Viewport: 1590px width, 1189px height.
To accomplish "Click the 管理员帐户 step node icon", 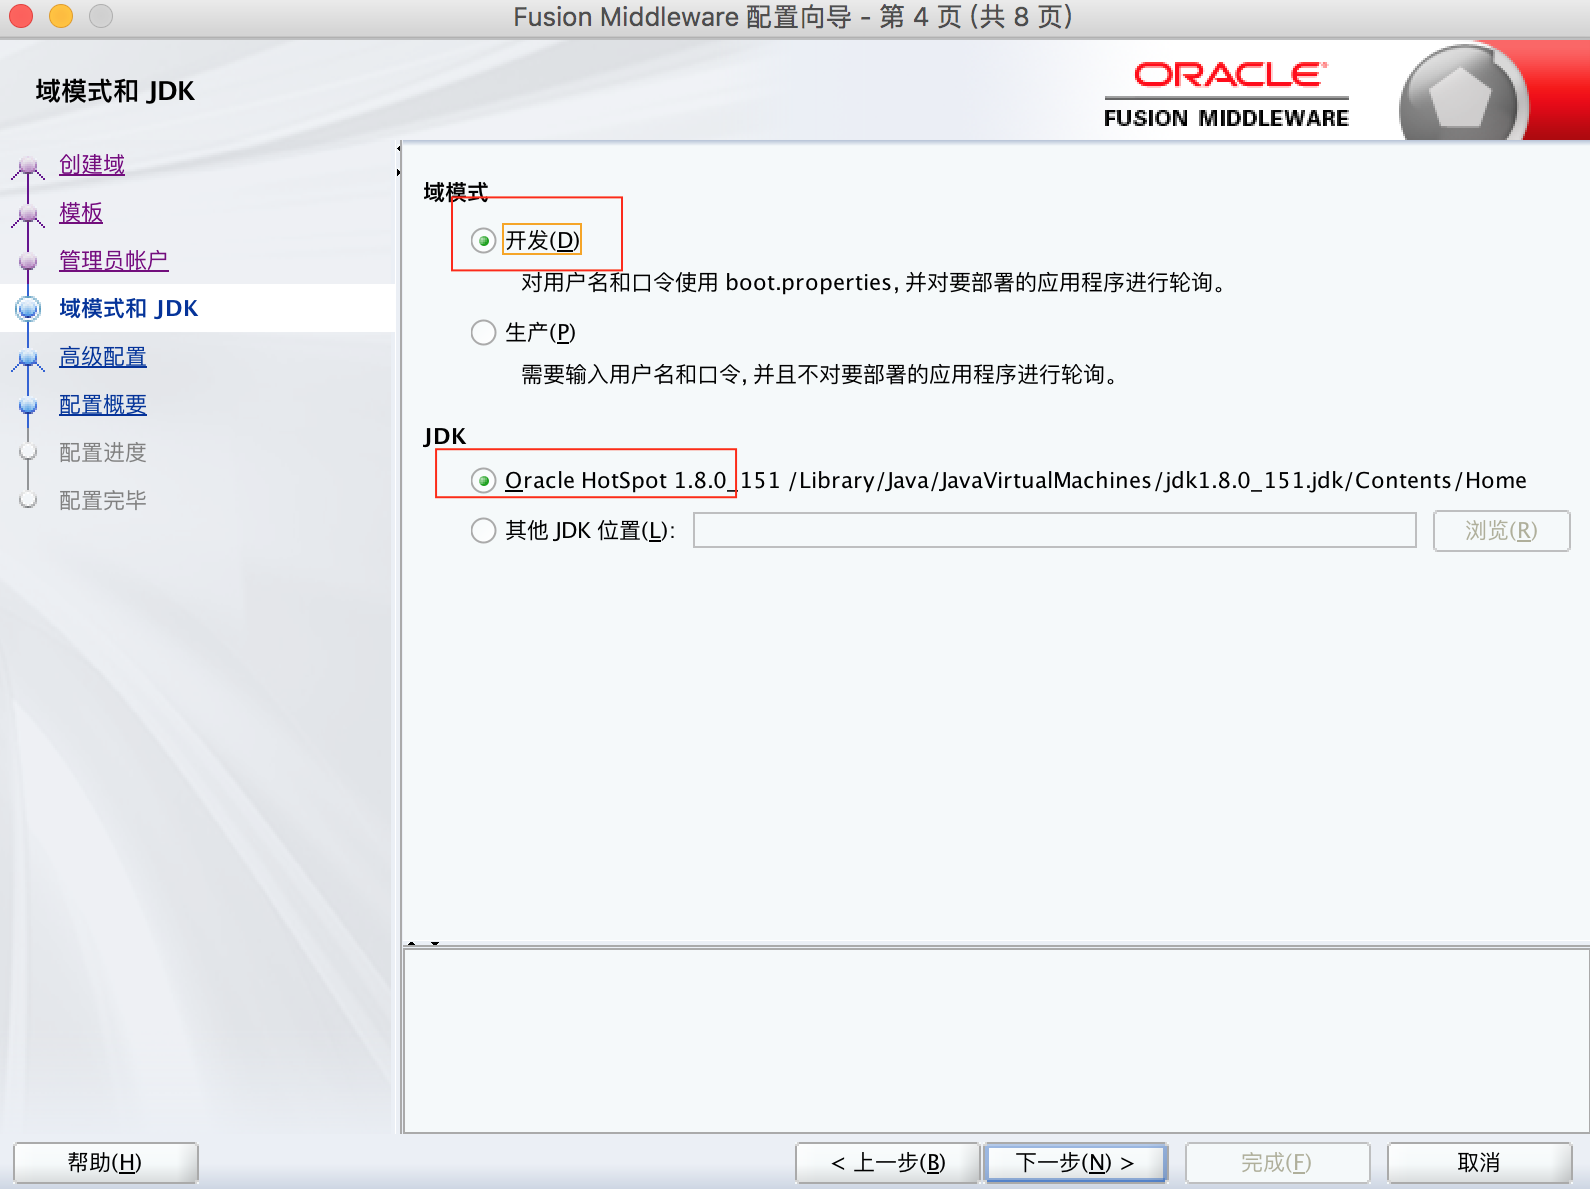I will click(28, 261).
